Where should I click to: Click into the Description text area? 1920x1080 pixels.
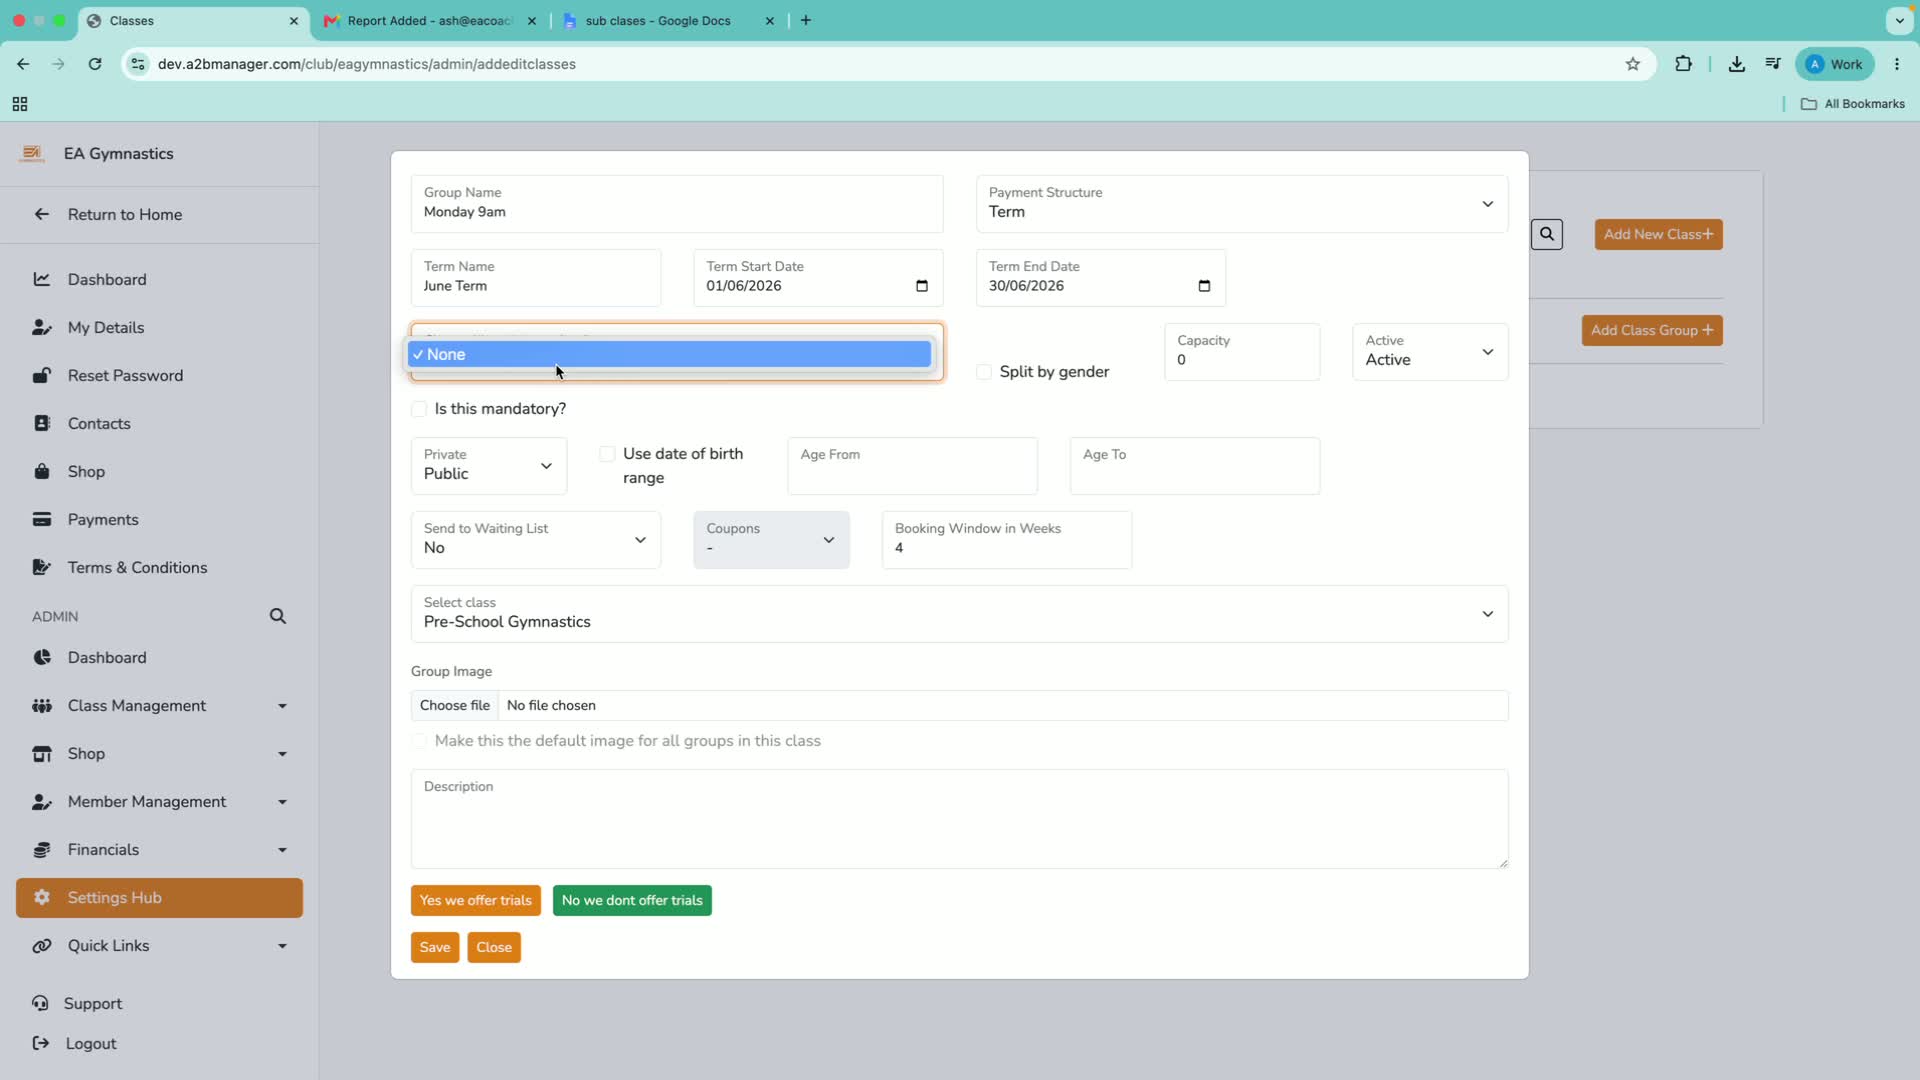(959, 819)
